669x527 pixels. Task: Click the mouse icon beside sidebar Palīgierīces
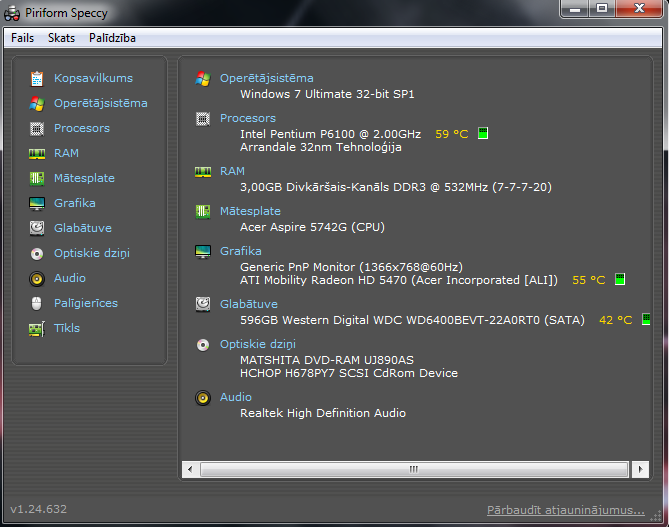point(37,303)
